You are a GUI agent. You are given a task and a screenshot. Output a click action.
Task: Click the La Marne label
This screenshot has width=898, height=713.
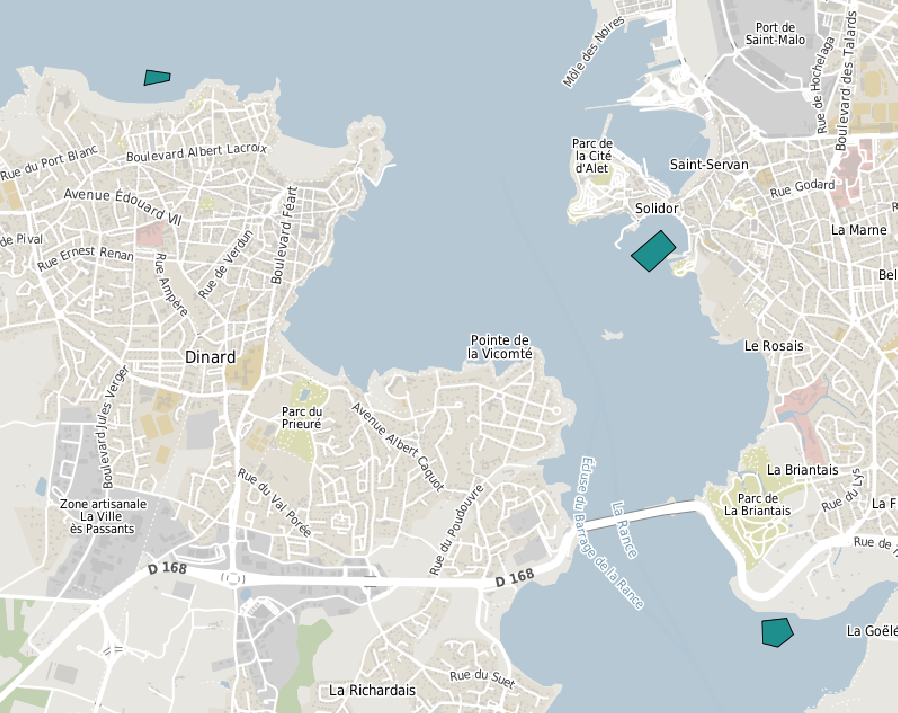[858, 230]
